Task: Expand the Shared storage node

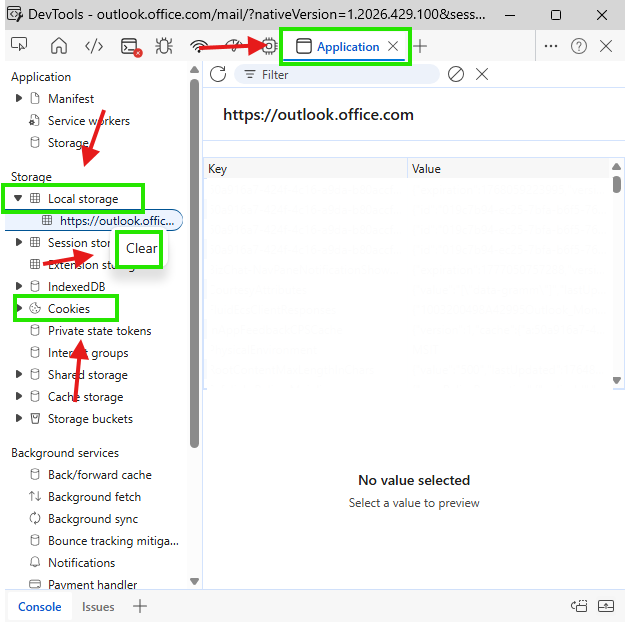Action: 18,374
